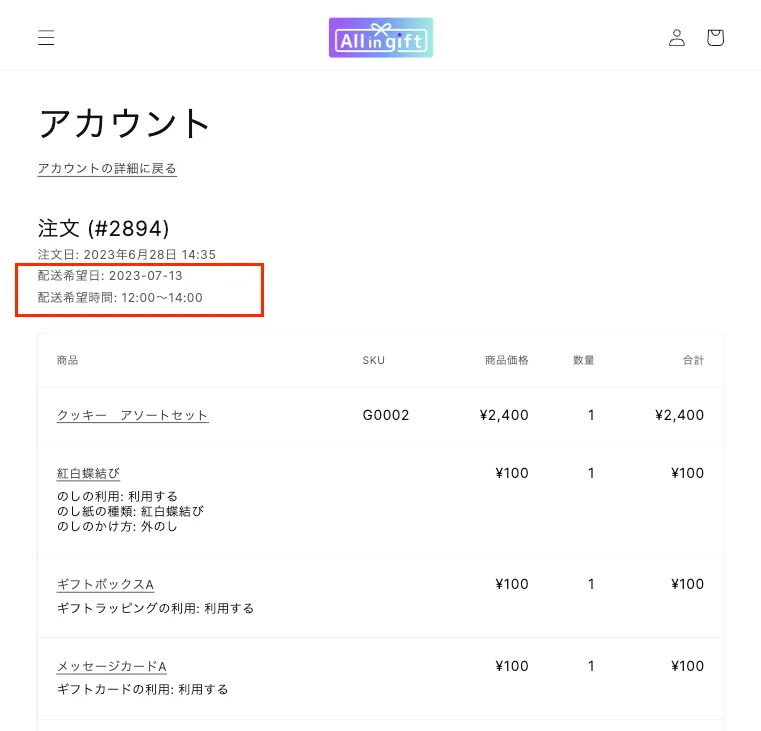
Task: Click the SKU column header
Action: pyautogui.click(x=373, y=360)
